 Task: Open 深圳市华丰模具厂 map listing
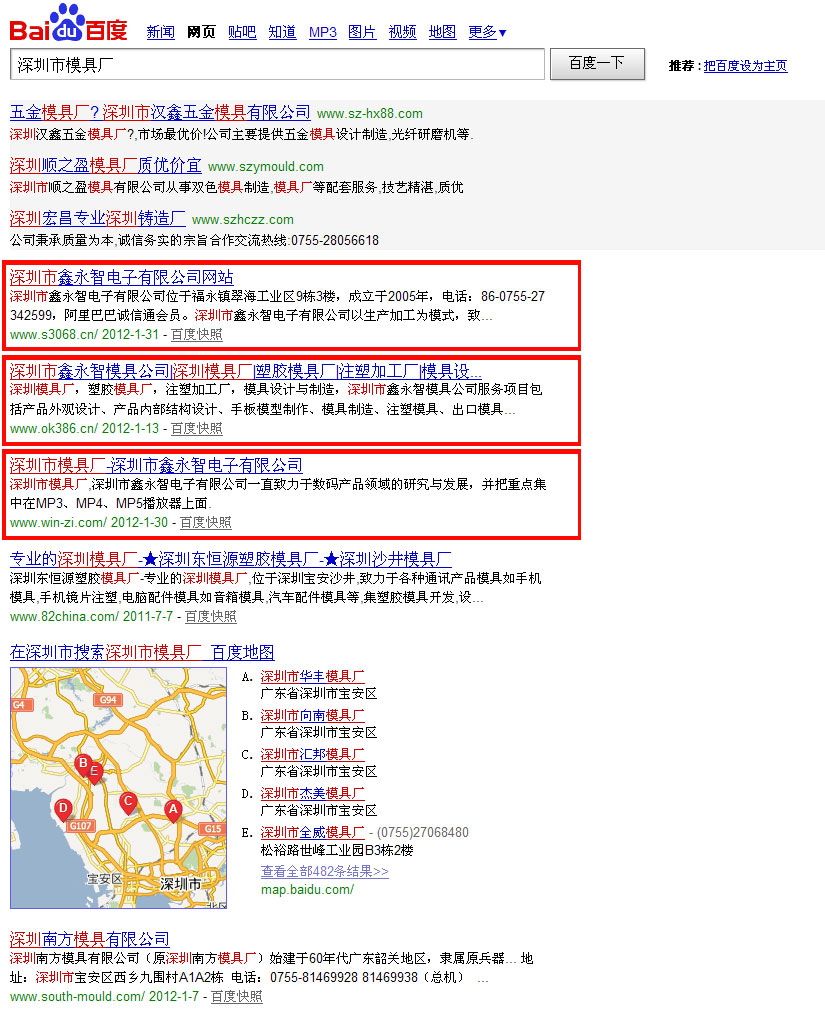313,677
